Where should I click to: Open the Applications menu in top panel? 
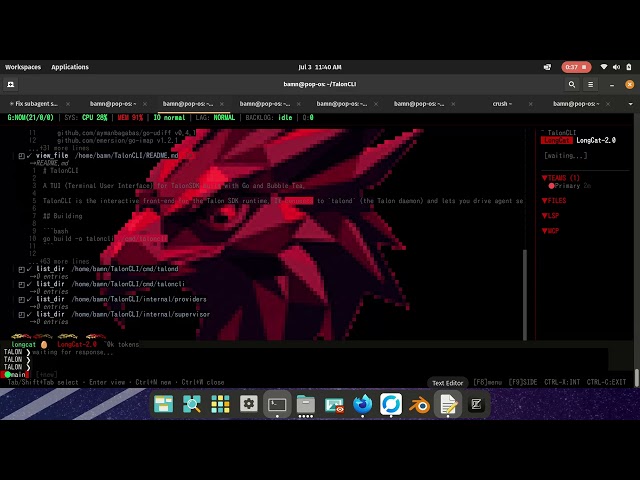pyautogui.click(x=70, y=67)
